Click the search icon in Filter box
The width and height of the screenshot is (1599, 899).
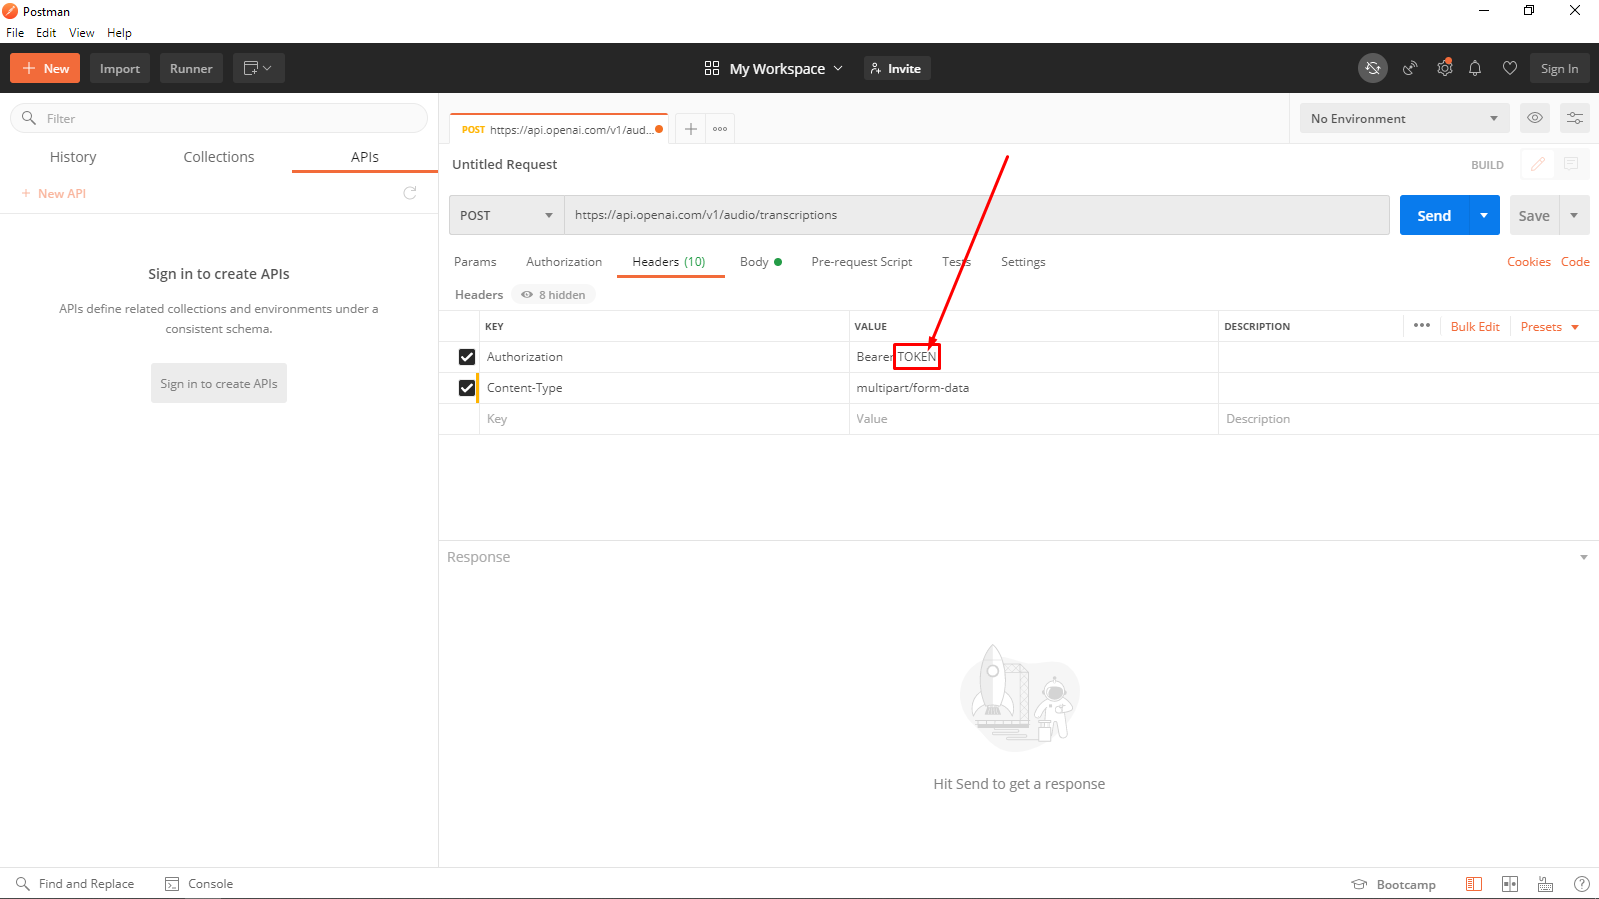29,118
